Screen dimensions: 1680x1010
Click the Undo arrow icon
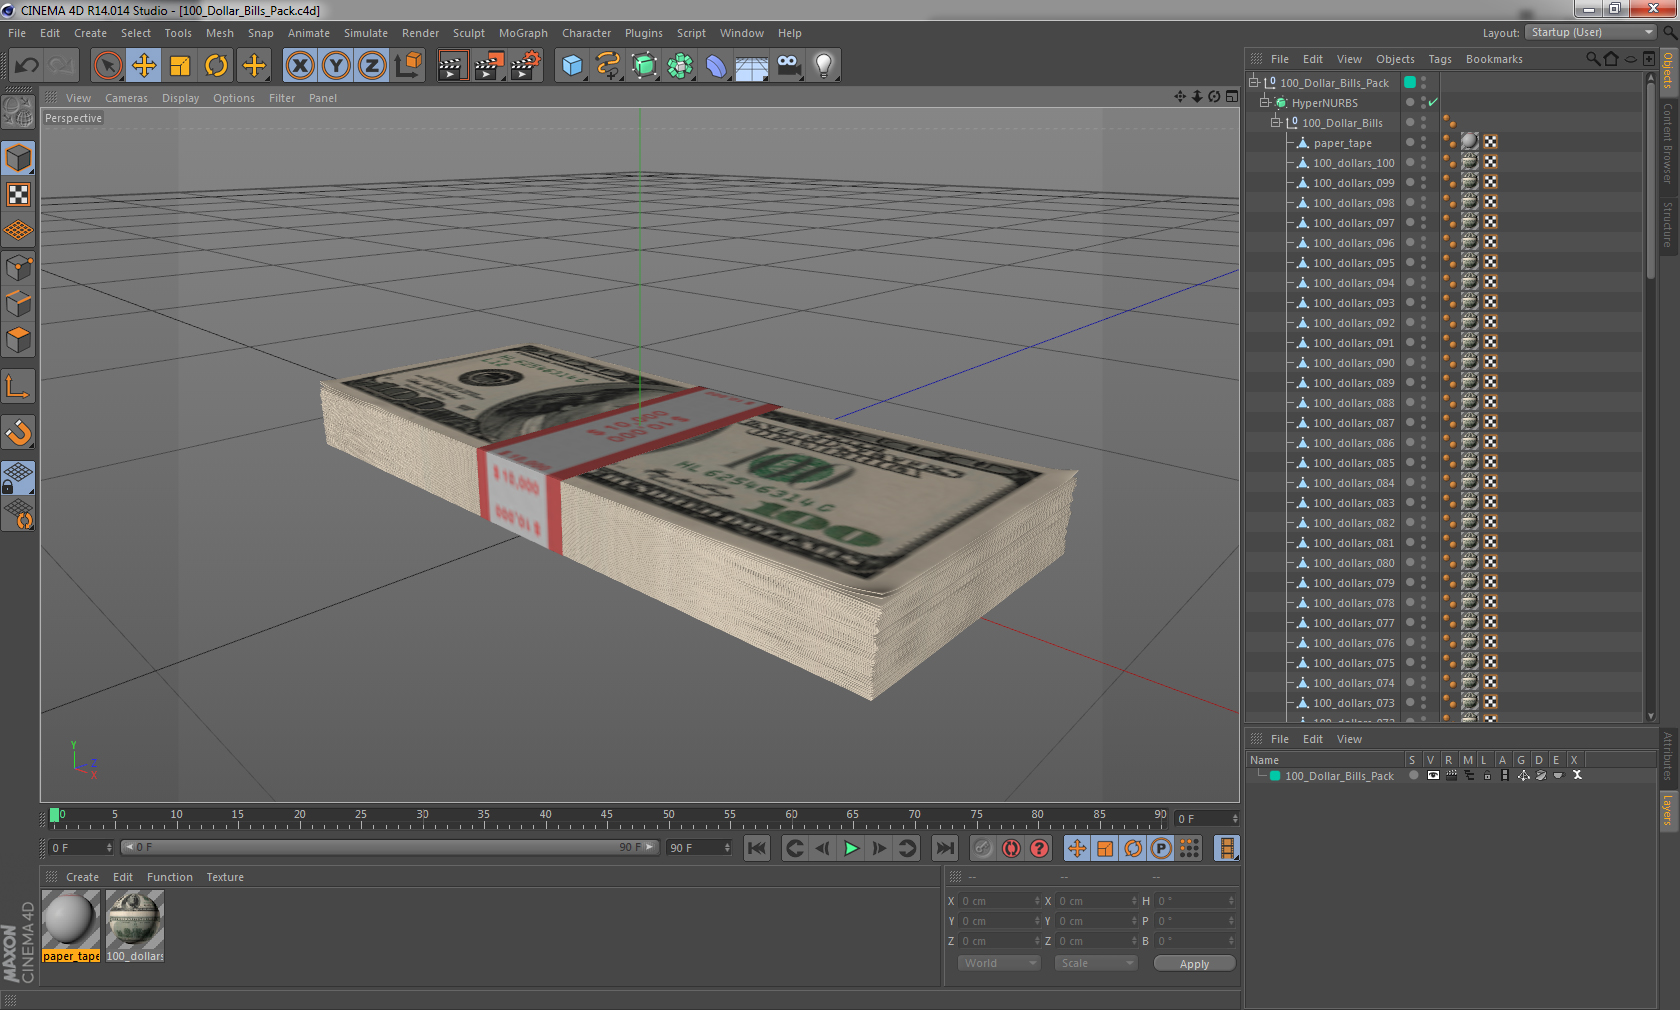pos(27,66)
